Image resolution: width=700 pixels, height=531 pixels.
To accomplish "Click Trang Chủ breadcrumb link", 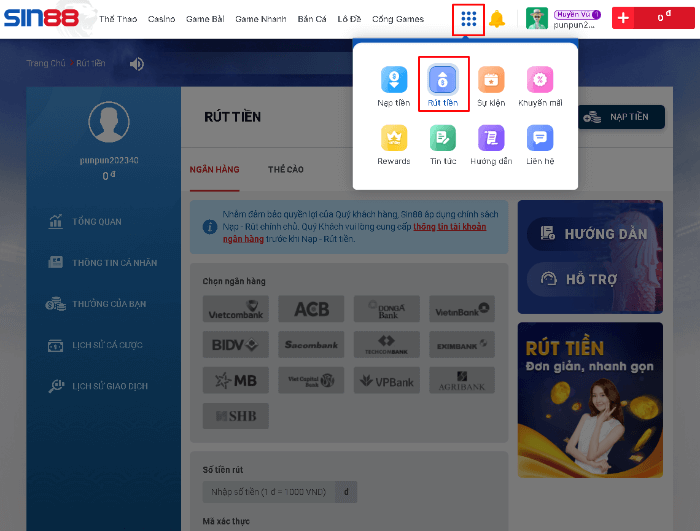I will pos(46,63).
